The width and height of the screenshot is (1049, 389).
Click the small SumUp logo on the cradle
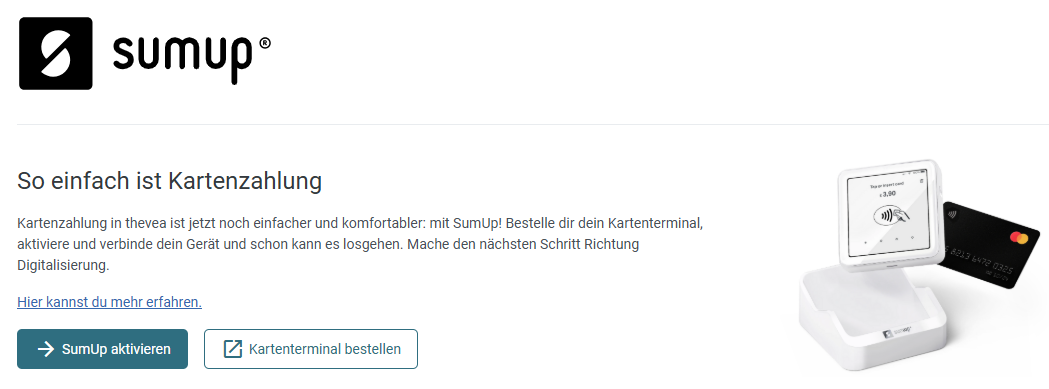pos(896,331)
